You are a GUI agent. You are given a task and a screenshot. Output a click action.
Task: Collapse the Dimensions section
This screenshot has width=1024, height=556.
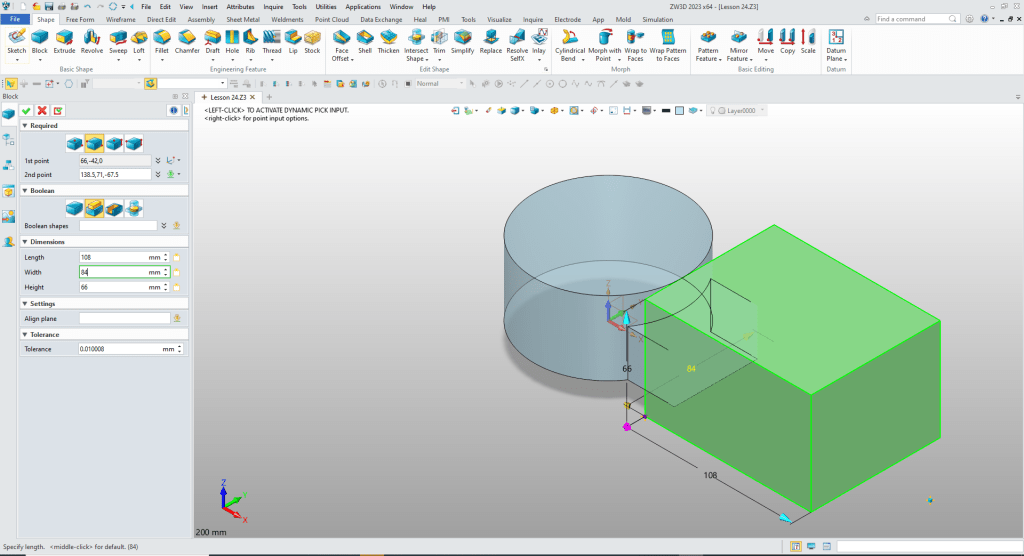tap(24, 242)
